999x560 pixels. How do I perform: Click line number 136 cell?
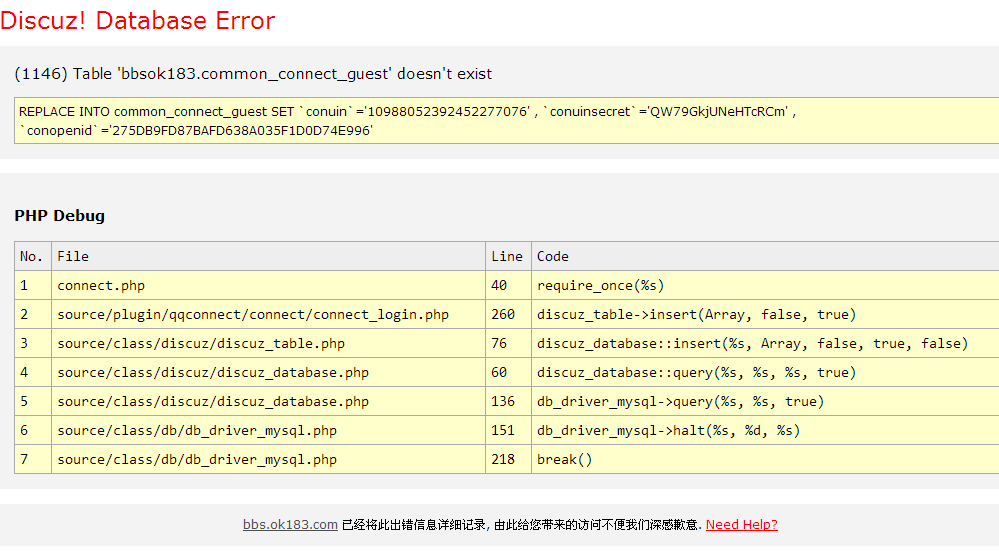[508, 401]
